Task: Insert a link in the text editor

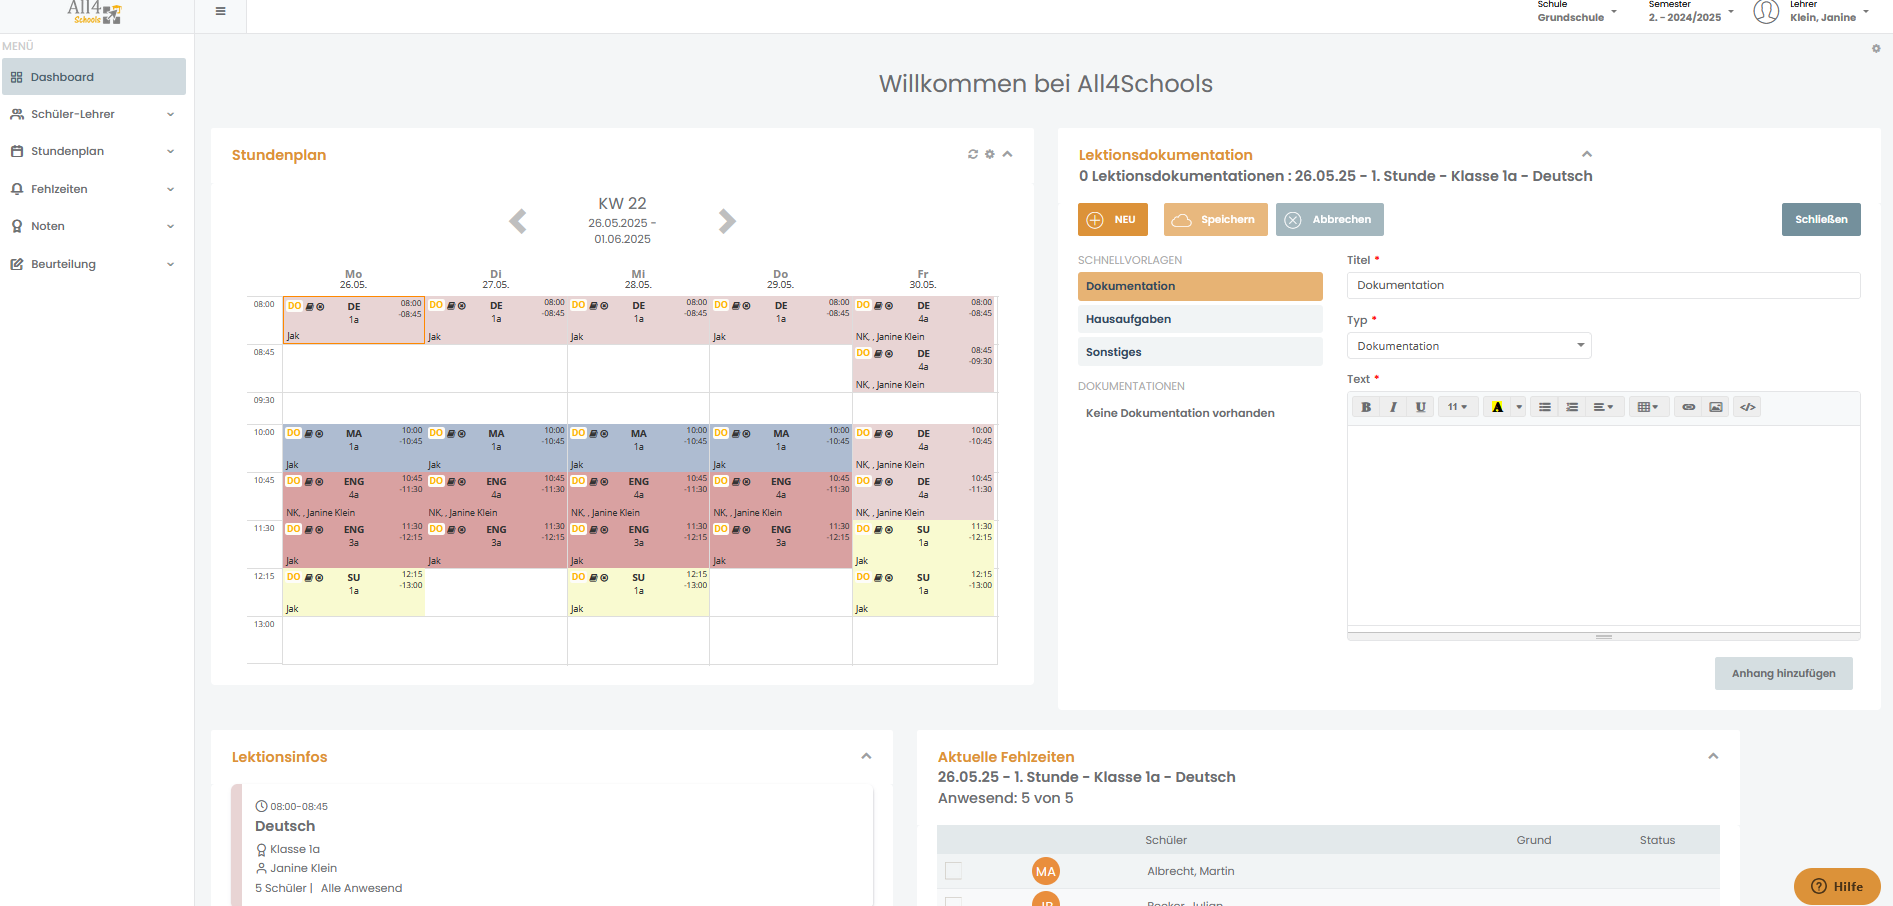Action: [1688, 407]
